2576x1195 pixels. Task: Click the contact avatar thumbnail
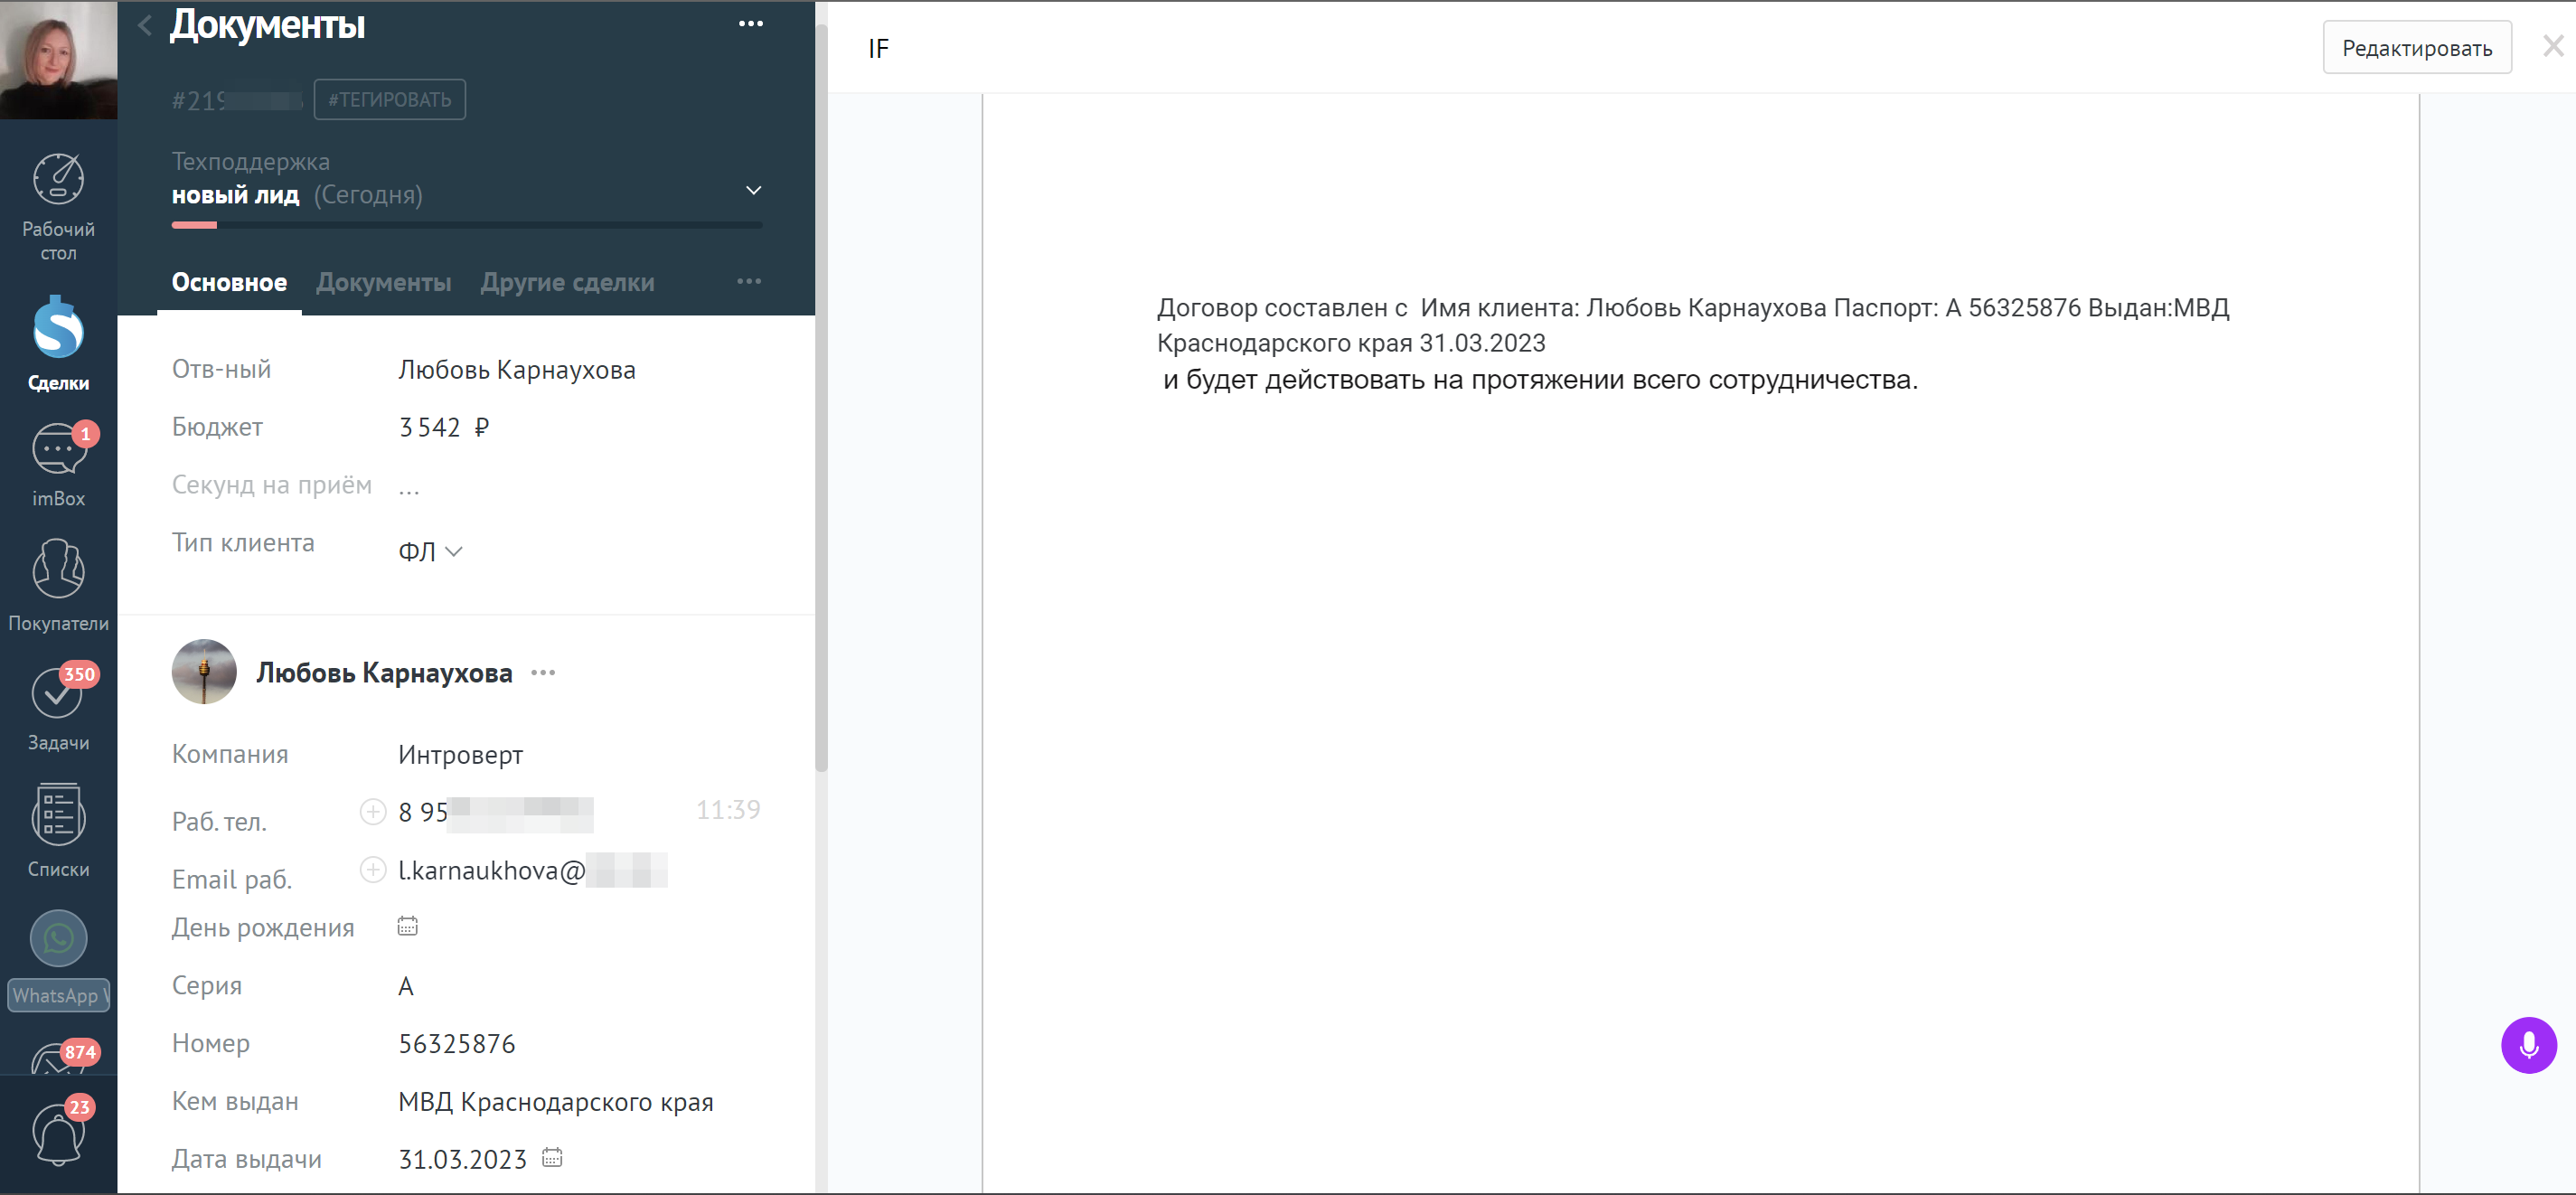click(204, 672)
